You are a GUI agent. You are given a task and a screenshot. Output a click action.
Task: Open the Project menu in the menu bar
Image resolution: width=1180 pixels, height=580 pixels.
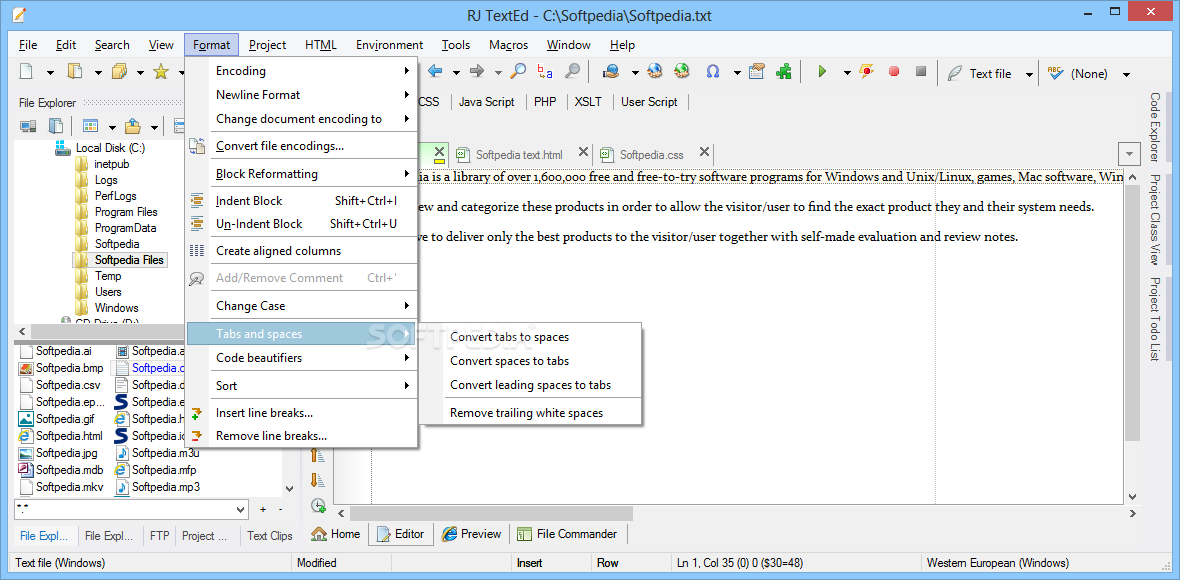(267, 44)
